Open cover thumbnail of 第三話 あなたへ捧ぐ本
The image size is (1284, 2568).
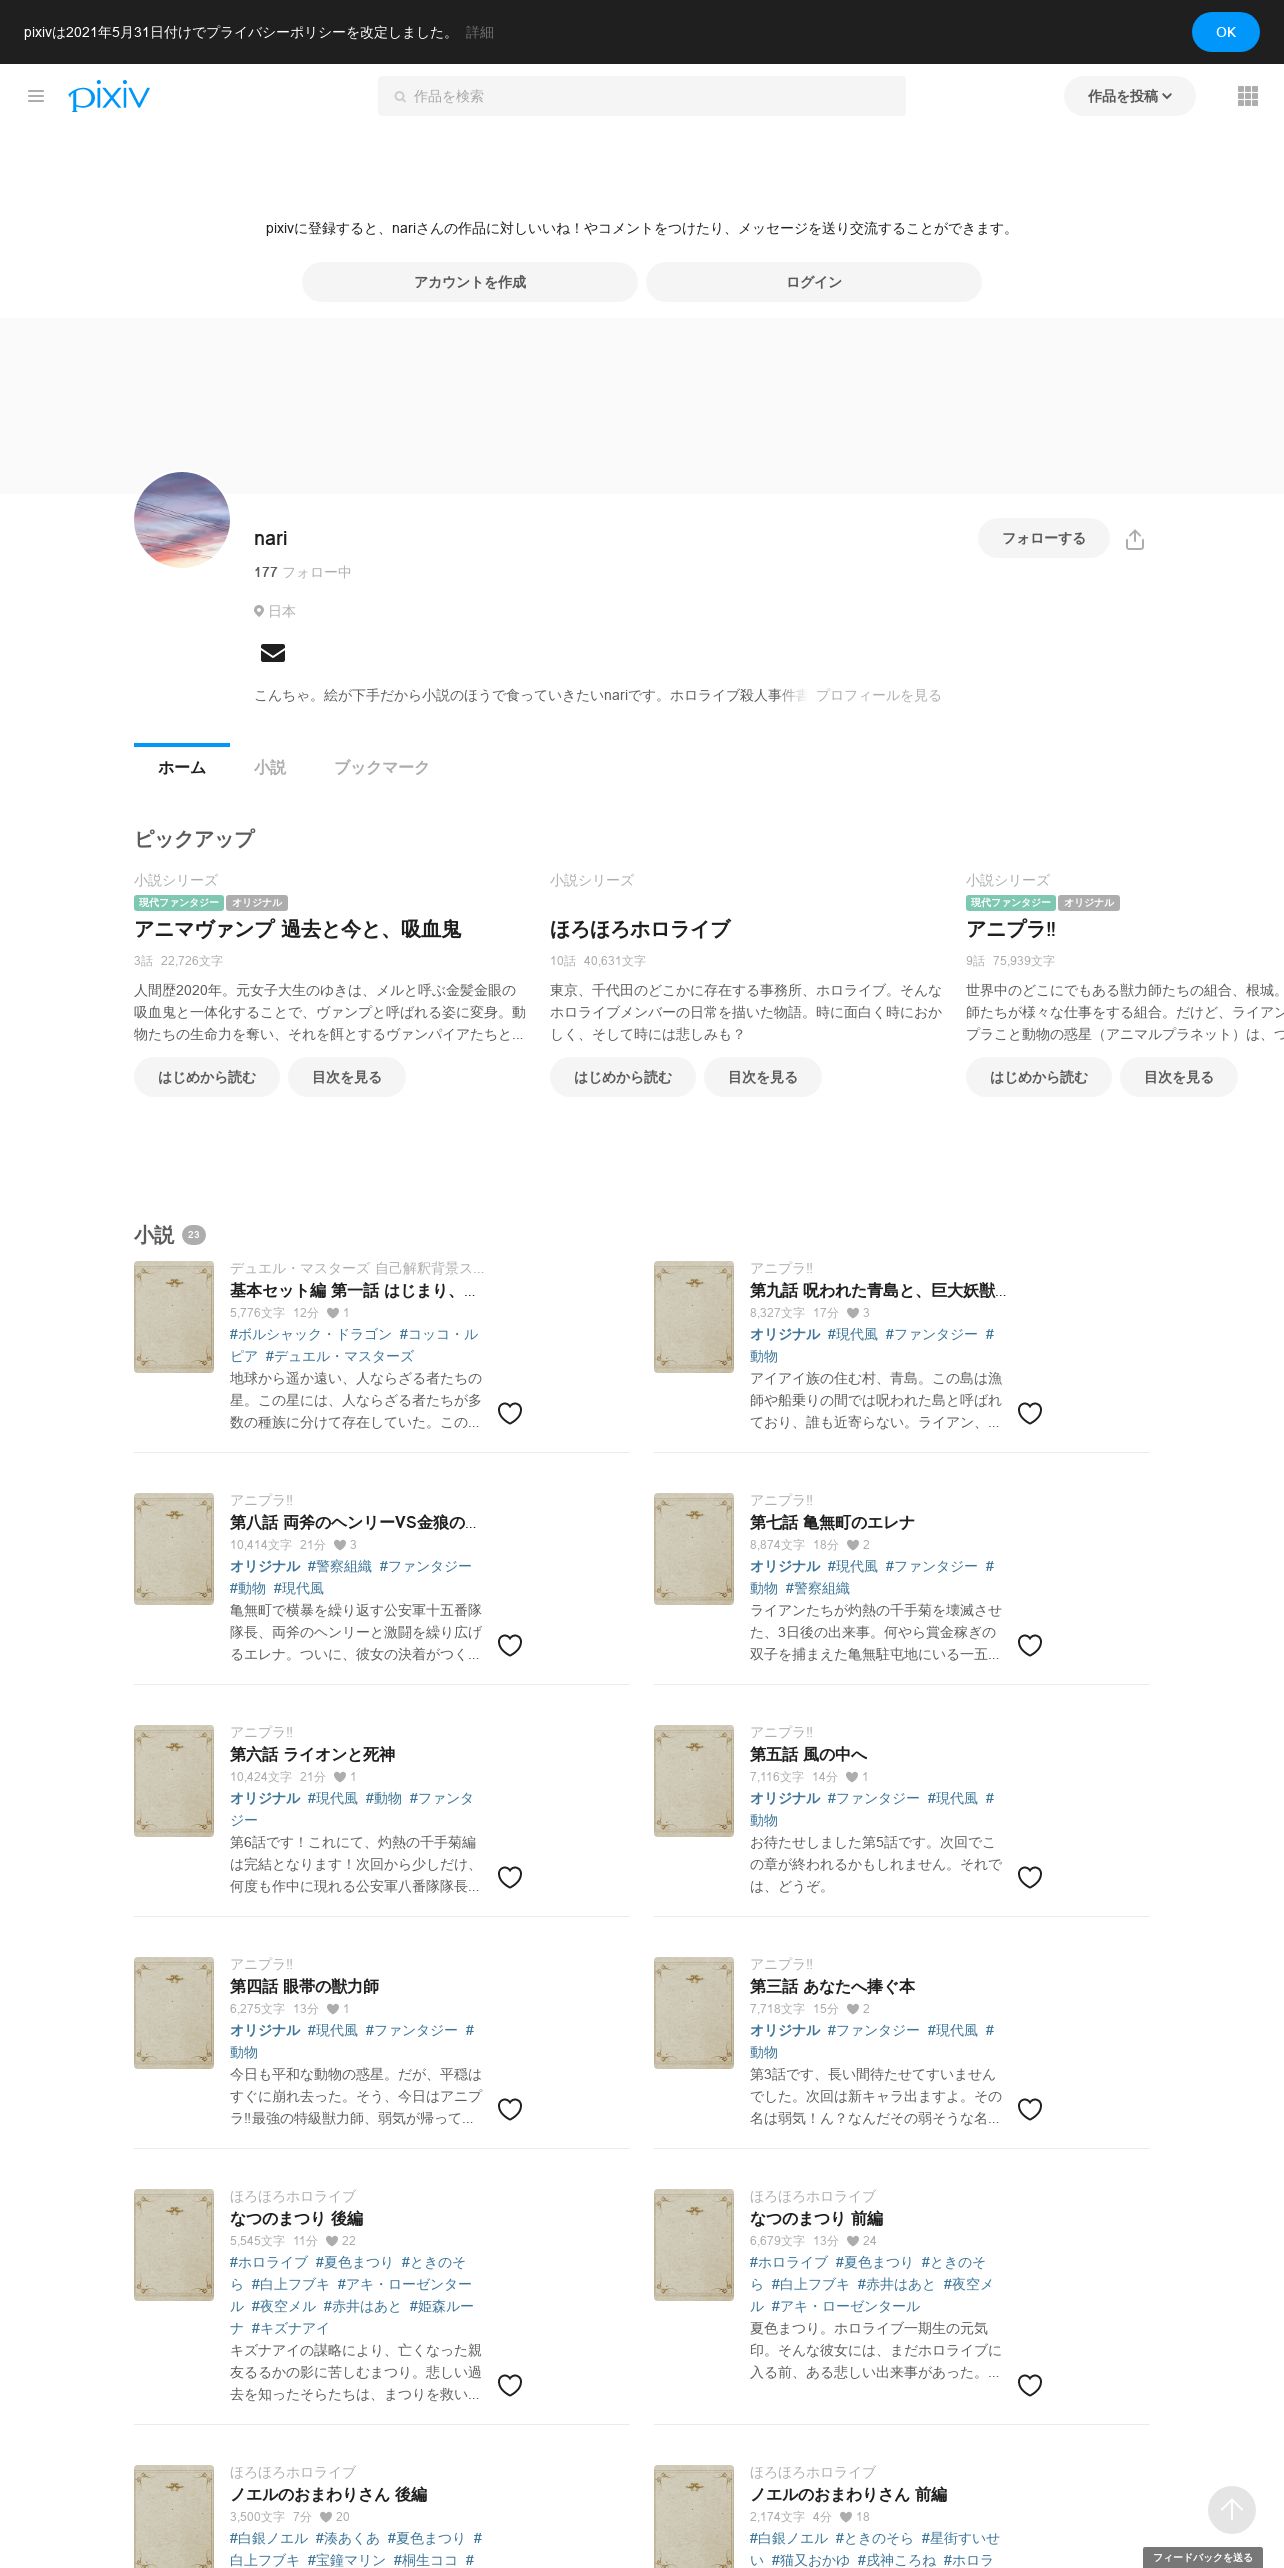click(694, 2013)
